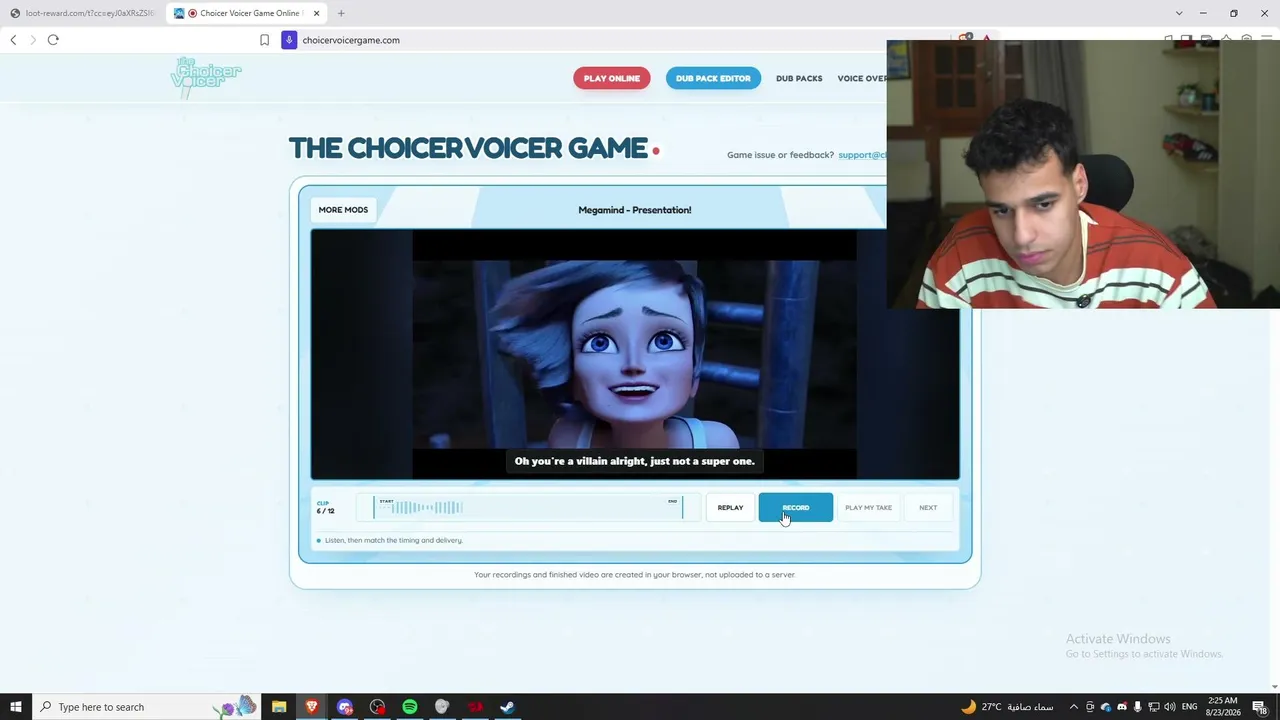
Task: Open the Dub Pack Editor
Action: pyautogui.click(x=713, y=78)
